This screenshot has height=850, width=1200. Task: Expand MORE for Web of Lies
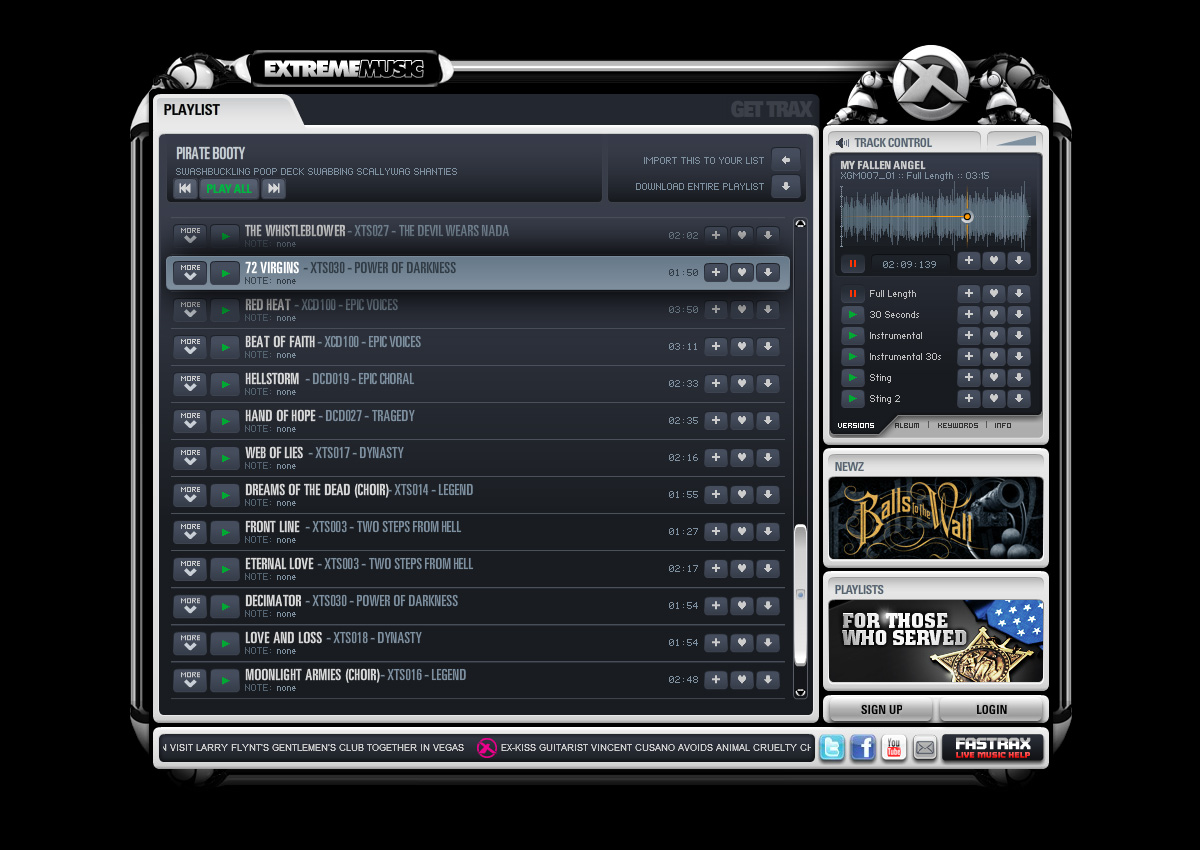(x=190, y=457)
